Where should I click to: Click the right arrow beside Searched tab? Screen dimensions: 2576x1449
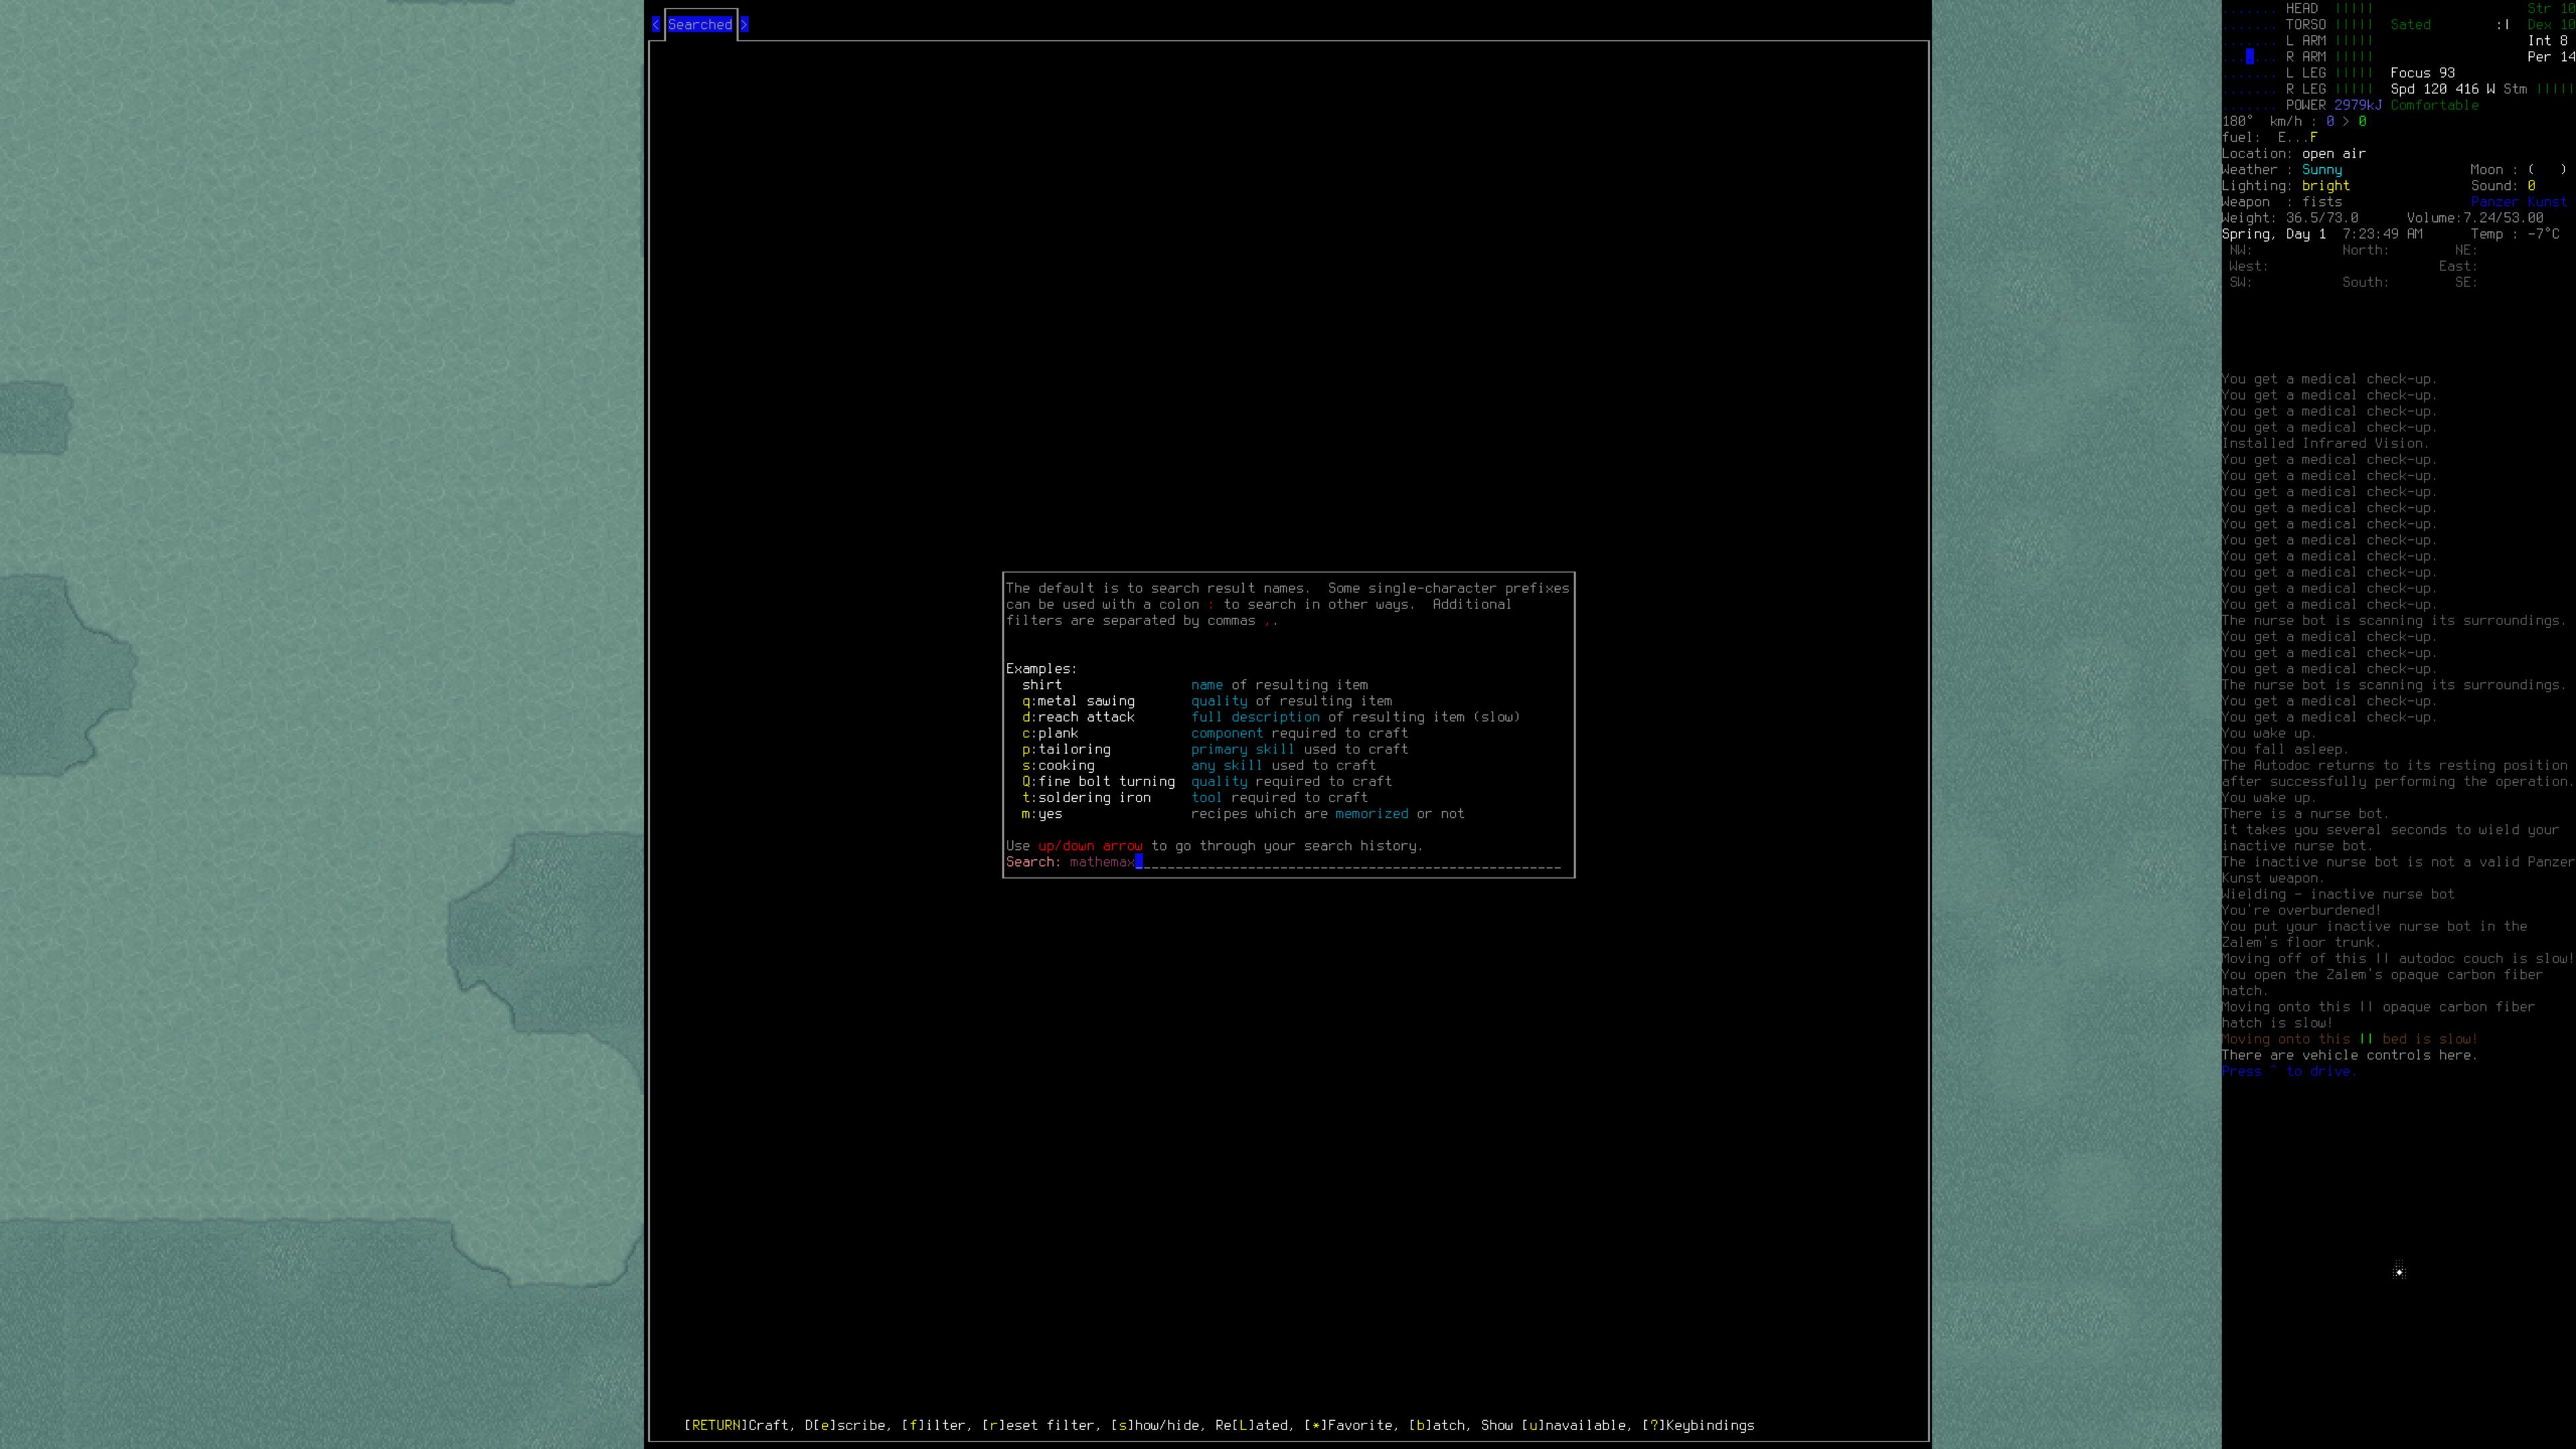click(744, 25)
